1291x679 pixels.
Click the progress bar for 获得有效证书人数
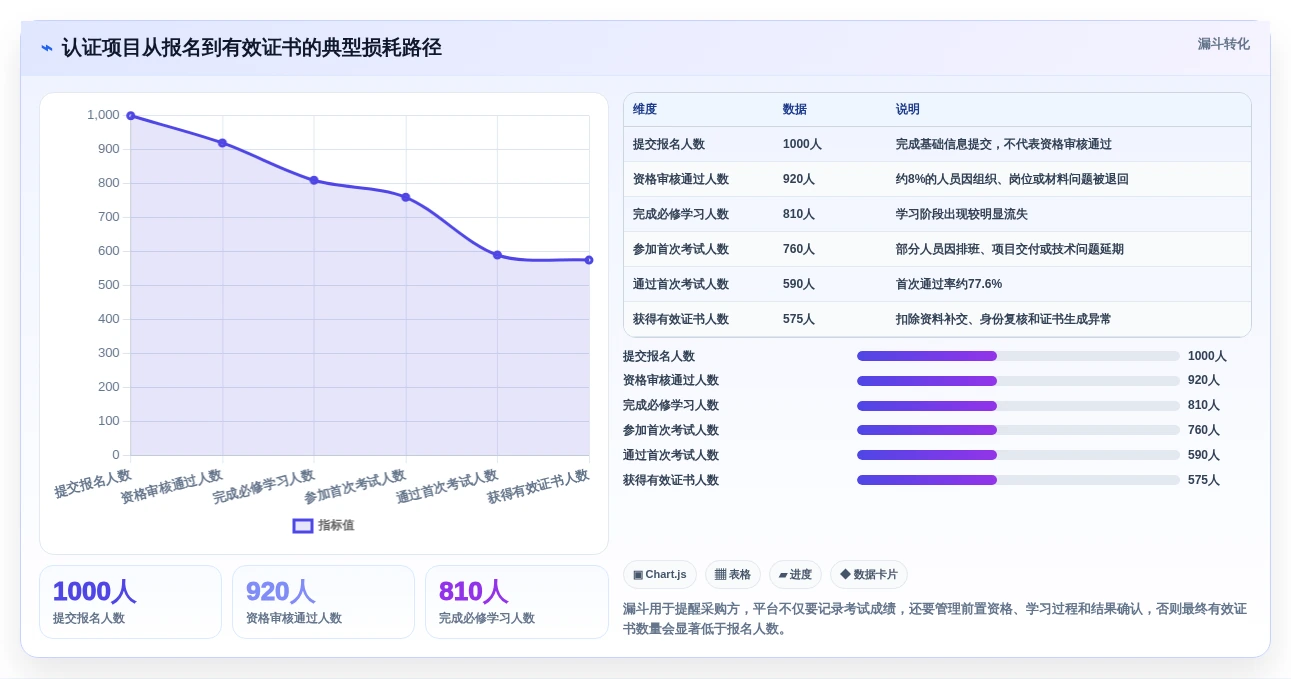tap(1018, 480)
